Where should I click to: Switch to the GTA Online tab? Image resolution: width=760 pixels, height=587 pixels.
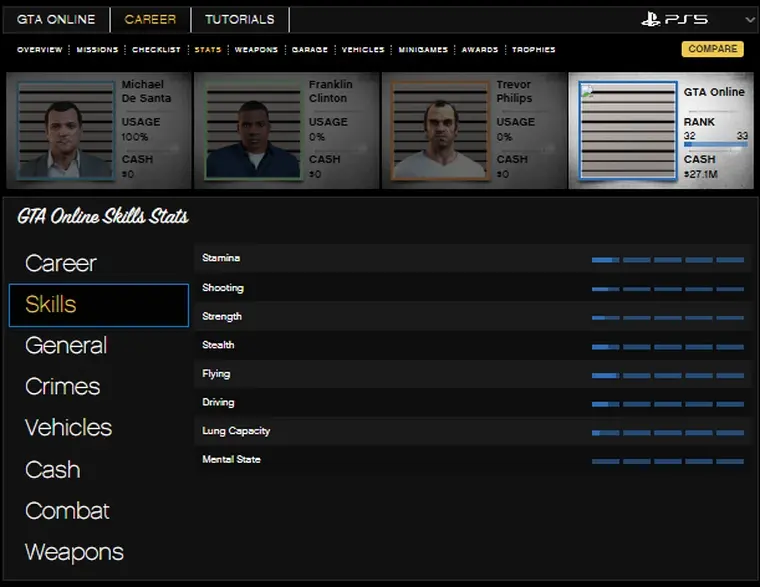tap(56, 19)
